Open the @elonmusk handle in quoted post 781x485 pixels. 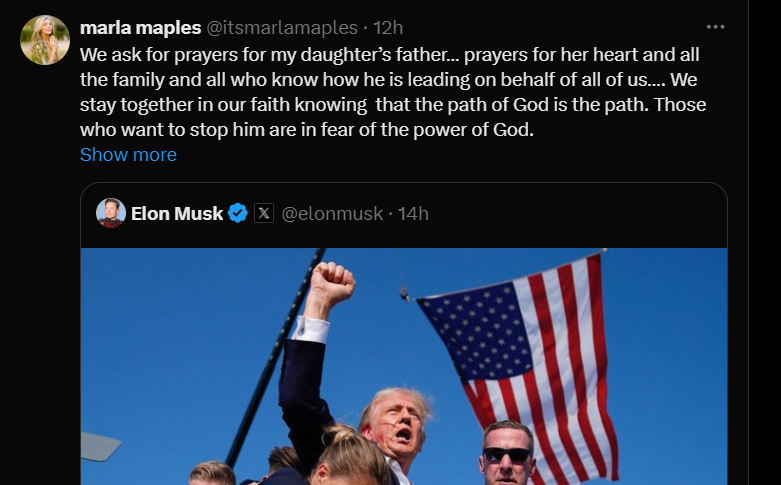point(333,213)
